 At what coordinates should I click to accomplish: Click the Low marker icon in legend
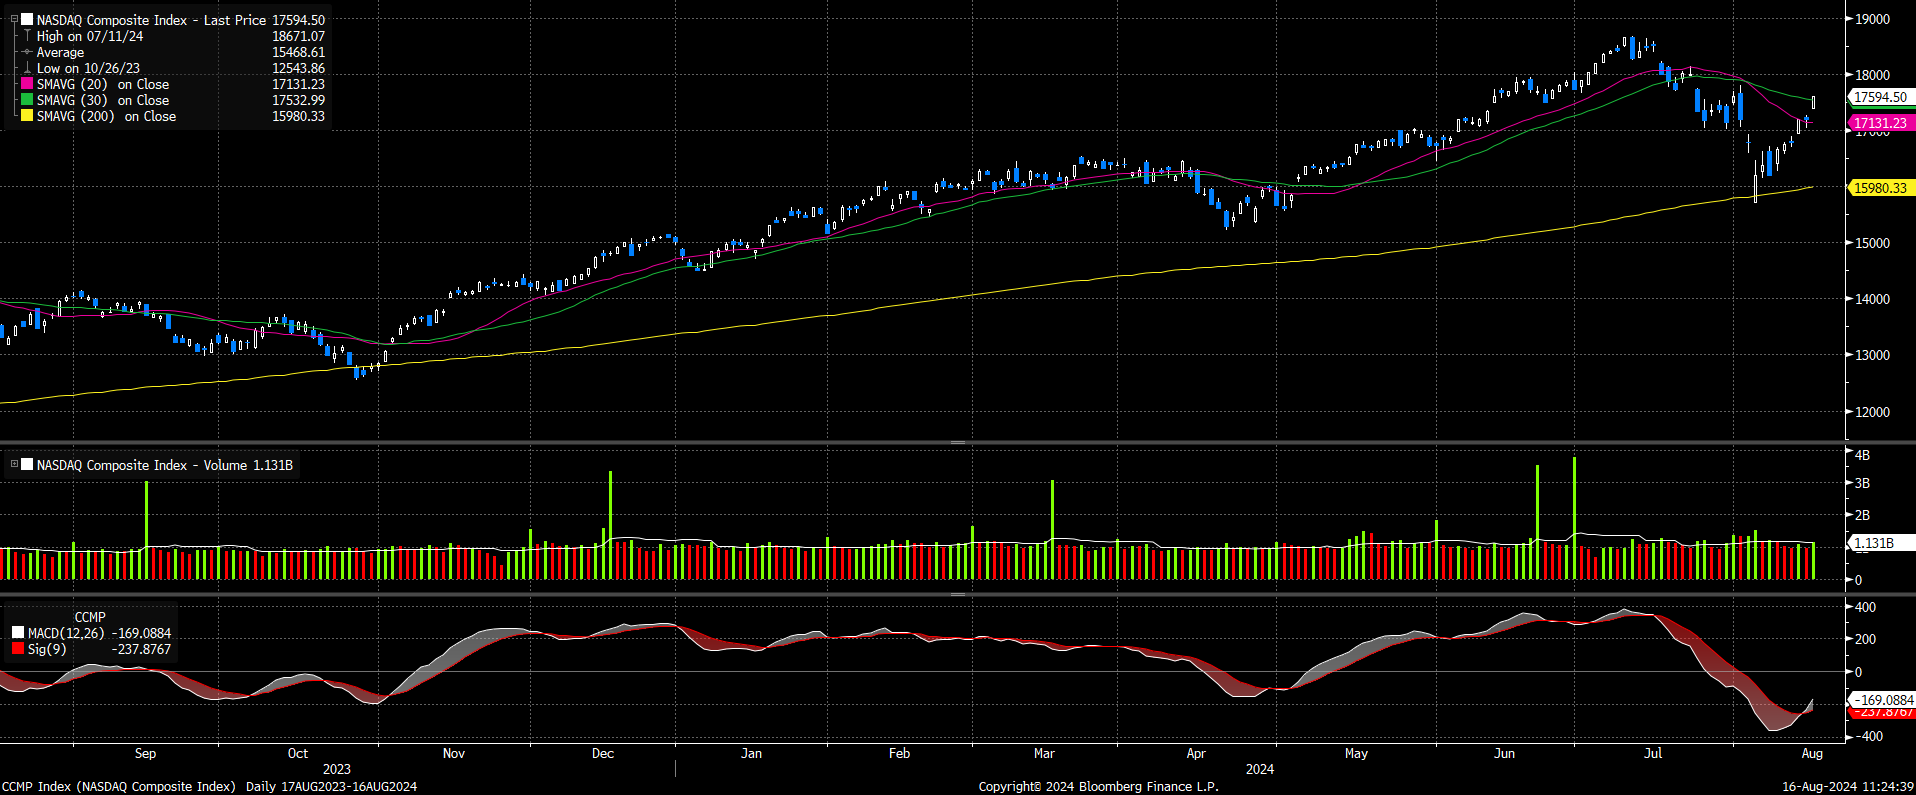coord(28,68)
